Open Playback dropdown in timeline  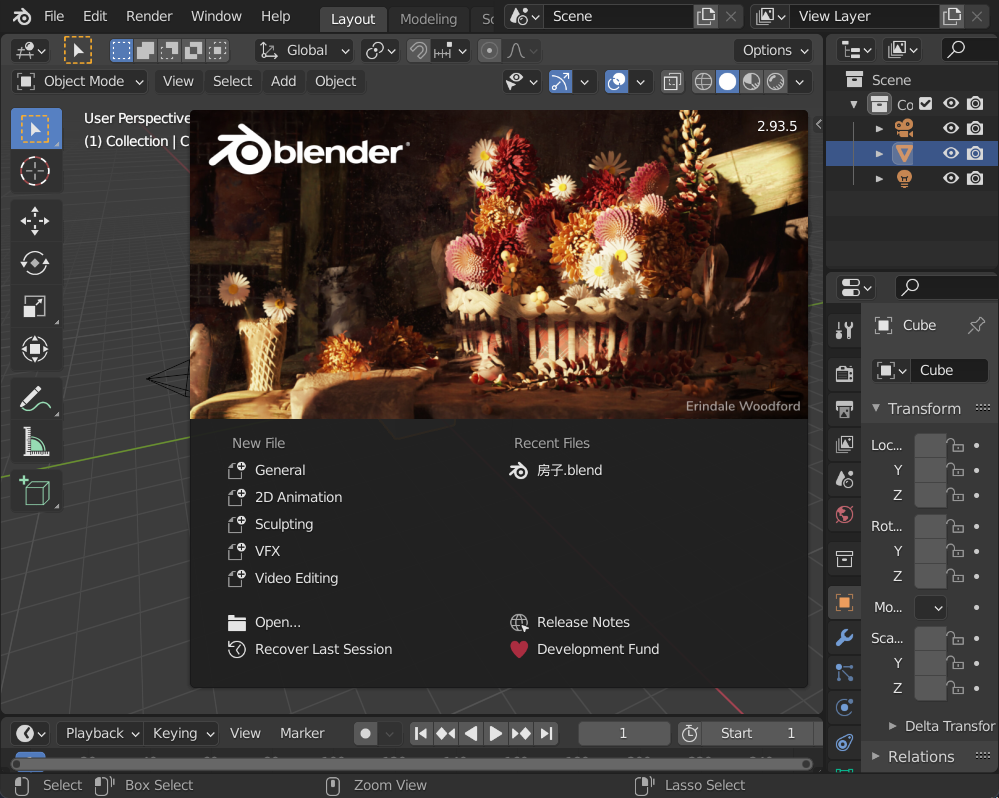100,734
